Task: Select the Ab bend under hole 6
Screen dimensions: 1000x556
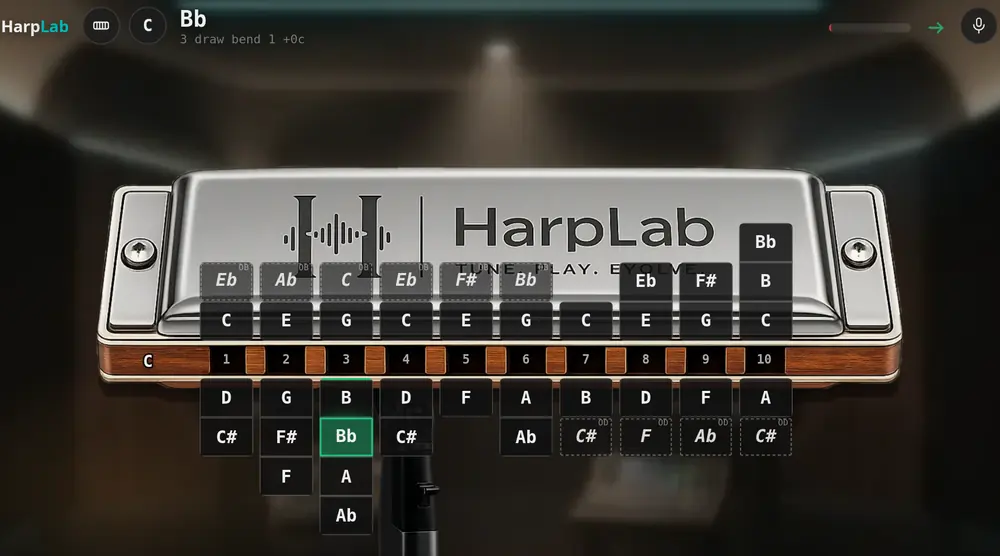Action: (526, 437)
